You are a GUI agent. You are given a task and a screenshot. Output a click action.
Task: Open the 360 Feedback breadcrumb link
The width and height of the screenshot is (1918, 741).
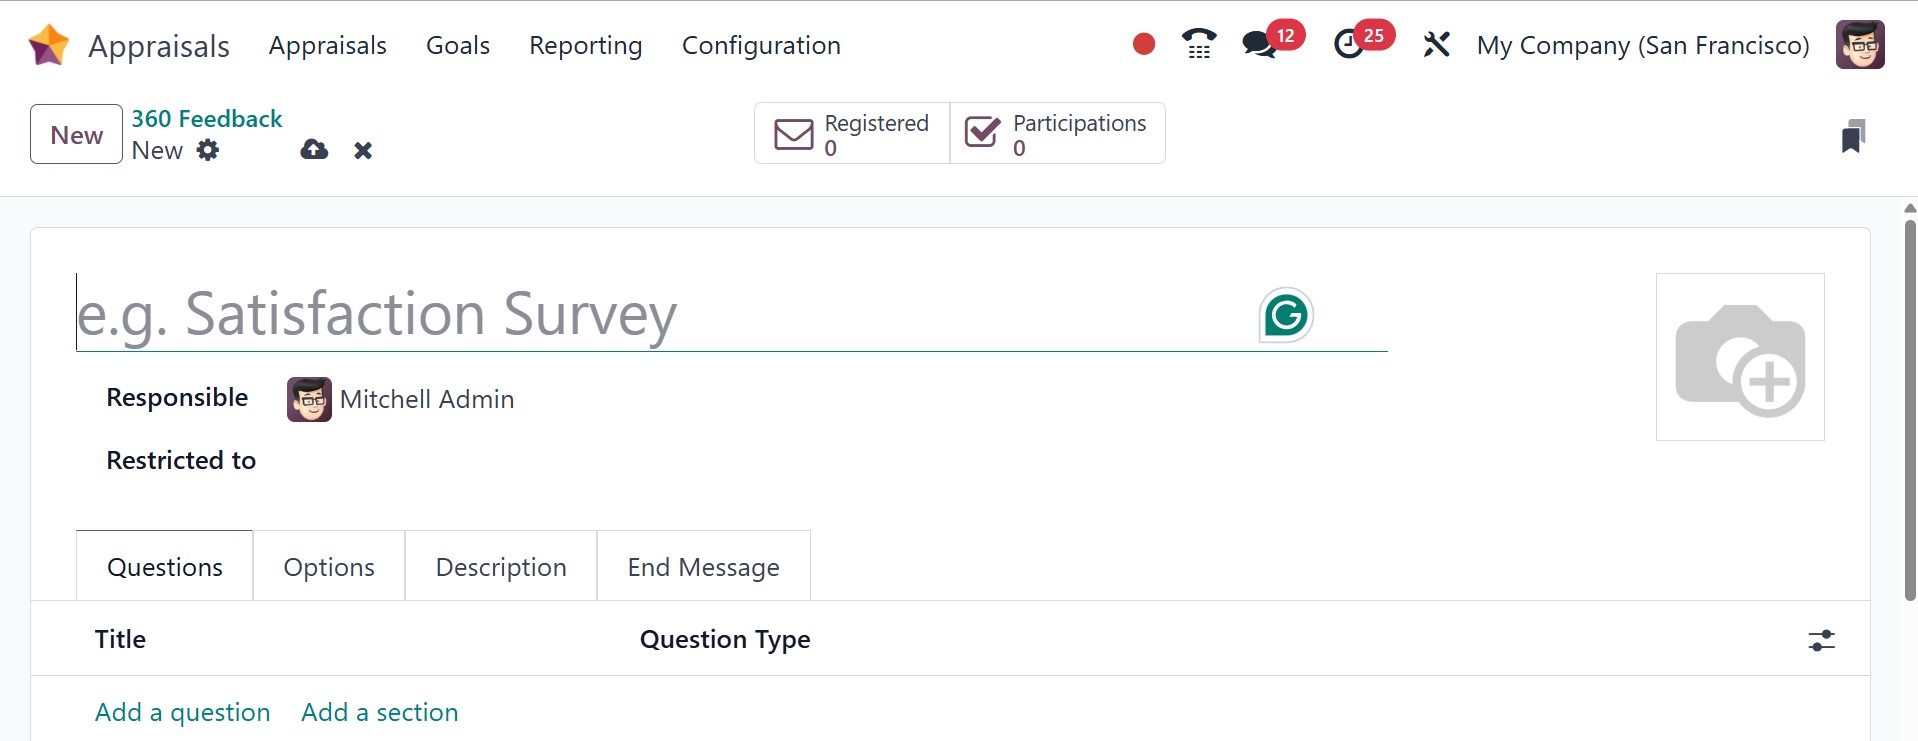click(207, 119)
